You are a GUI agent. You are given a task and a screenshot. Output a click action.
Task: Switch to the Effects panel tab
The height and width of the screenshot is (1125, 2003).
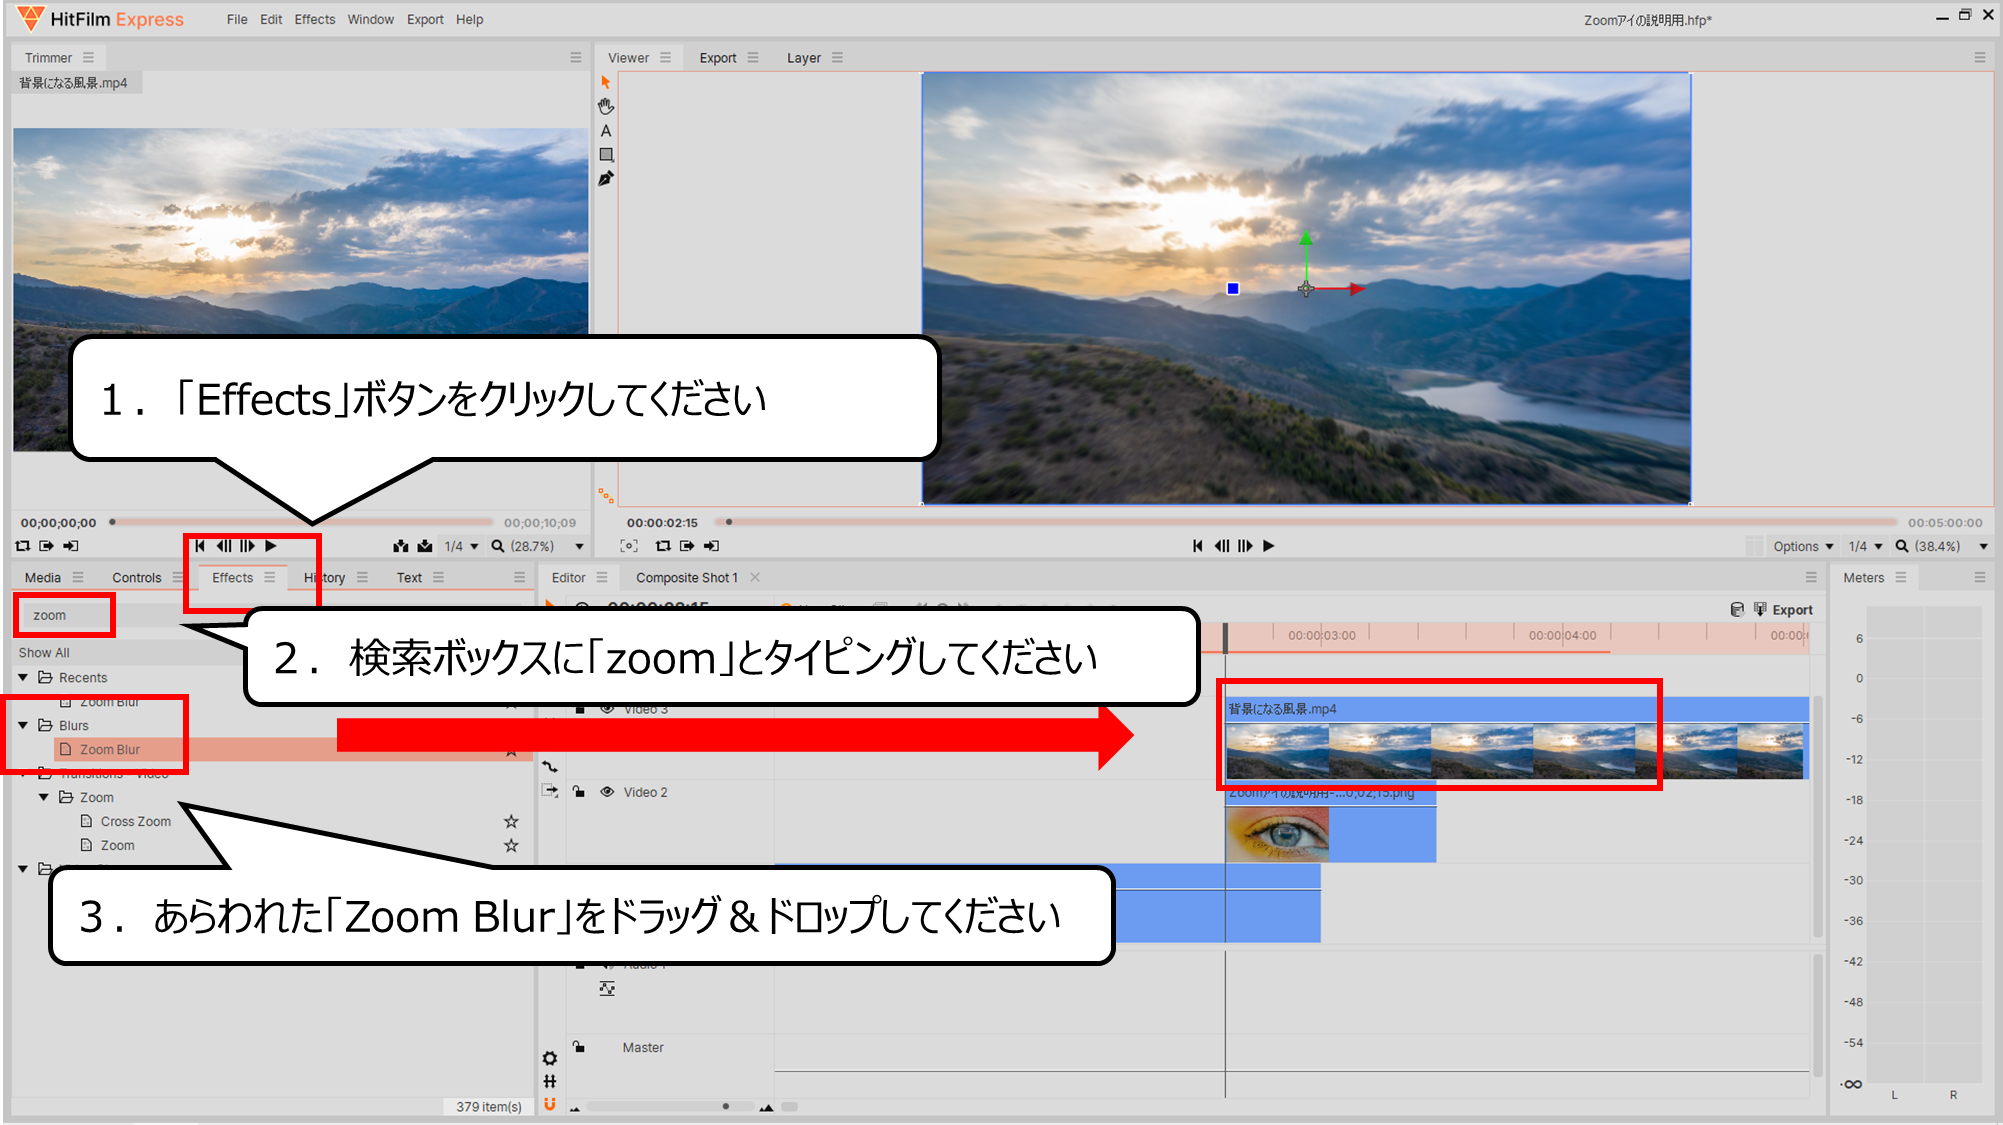233,578
